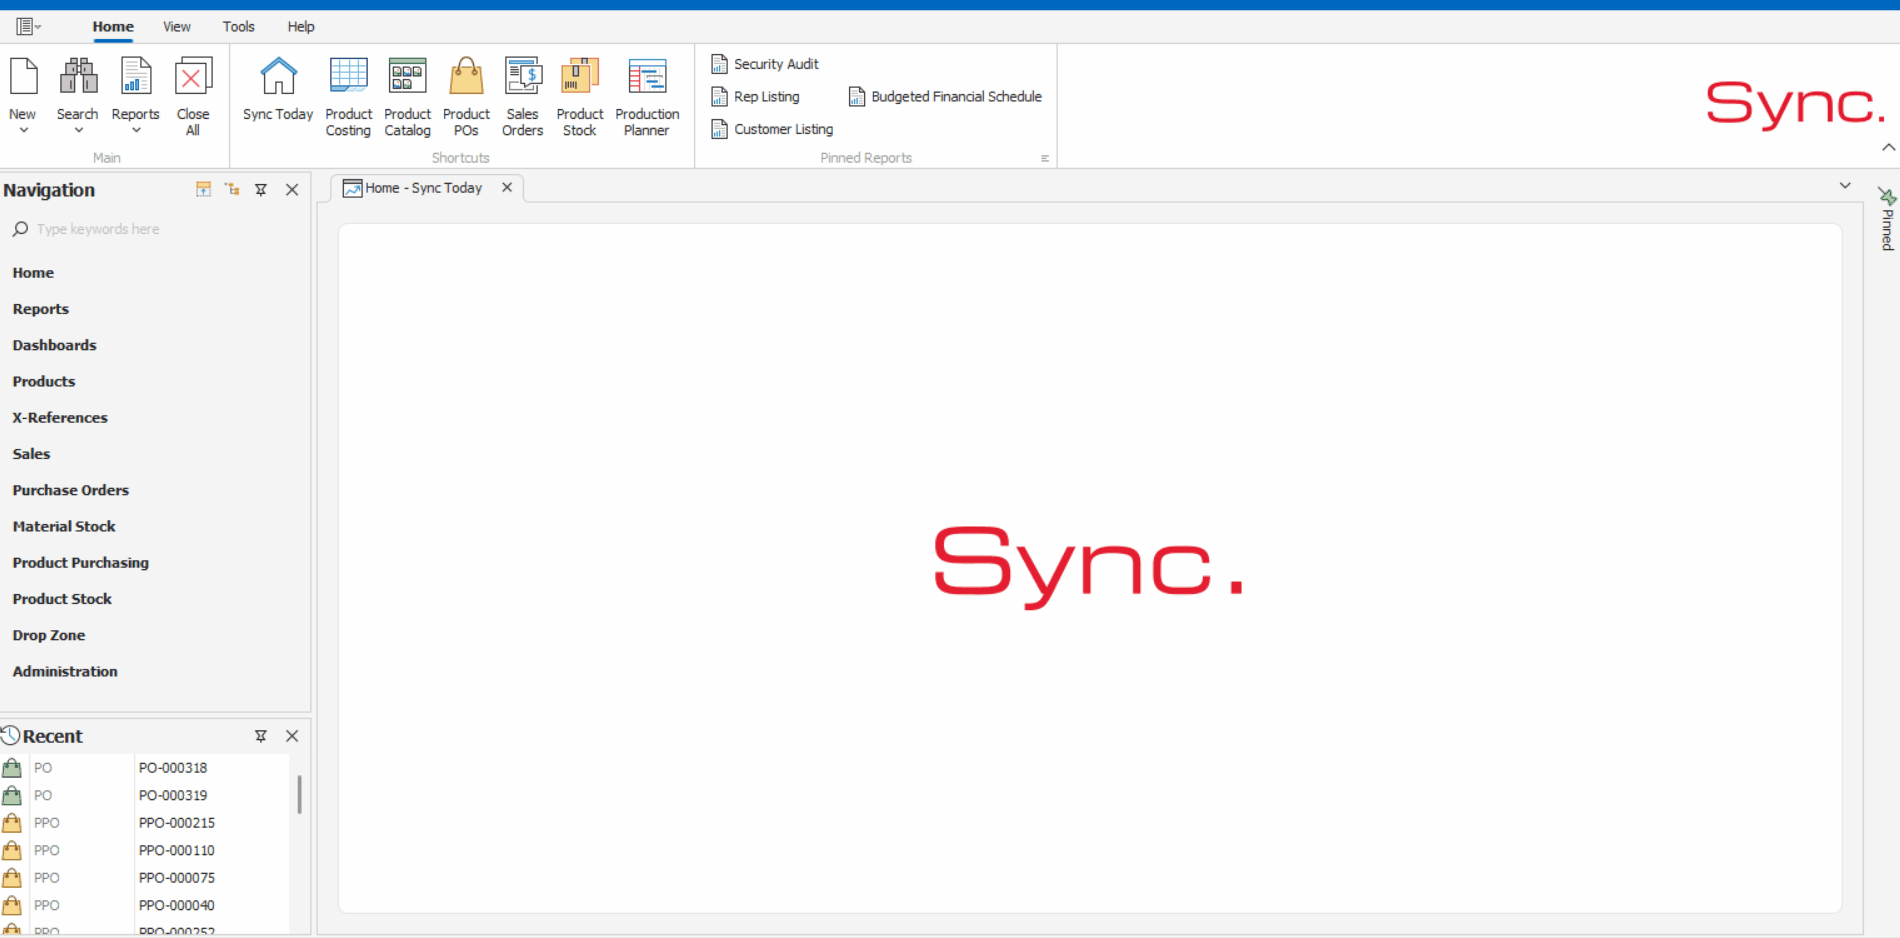This screenshot has width=1900, height=938.
Task: Click the application menu icon at top-left
Action: 26,26
